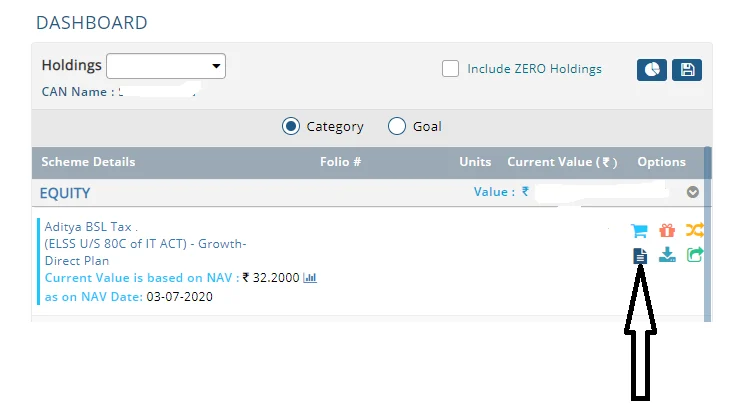Click the EQUITY category header
Image resolution: width=738 pixels, height=418 pixels.
65,192
